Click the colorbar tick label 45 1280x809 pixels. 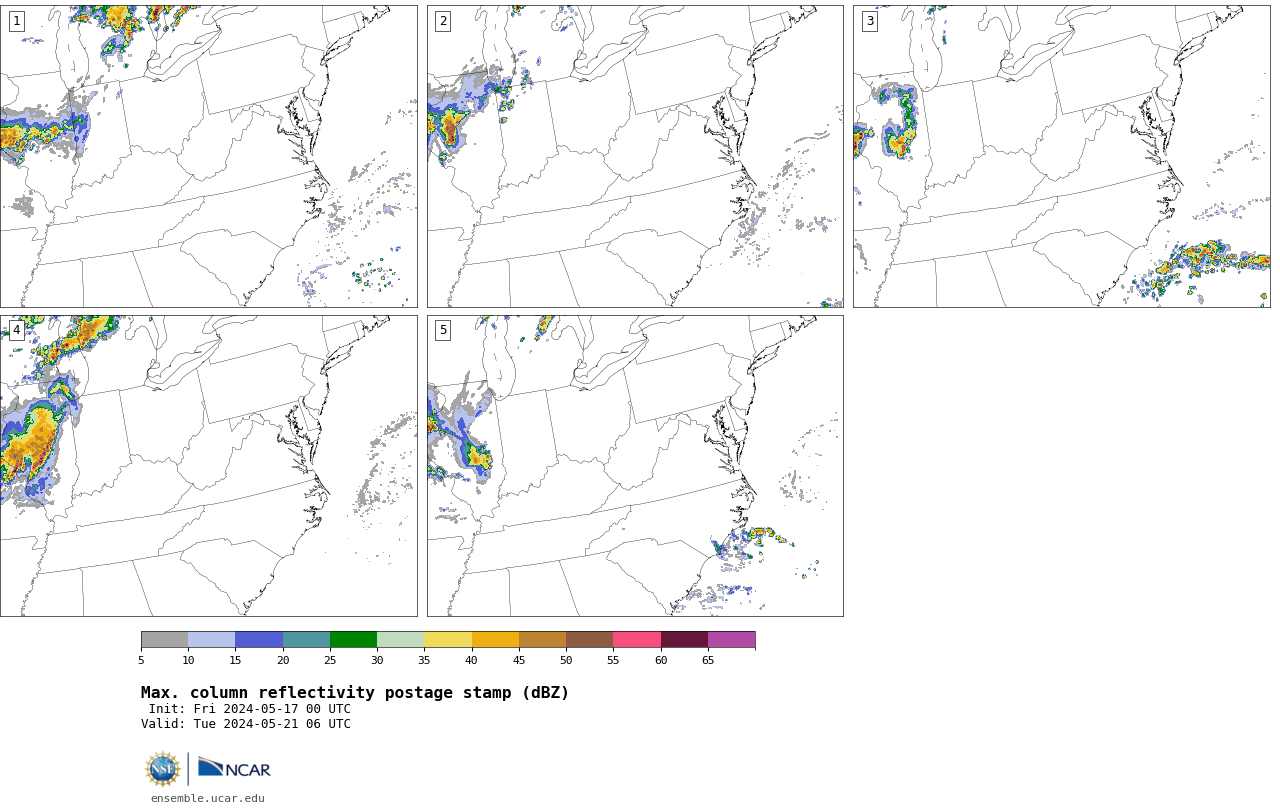pyautogui.click(x=519, y=660)
